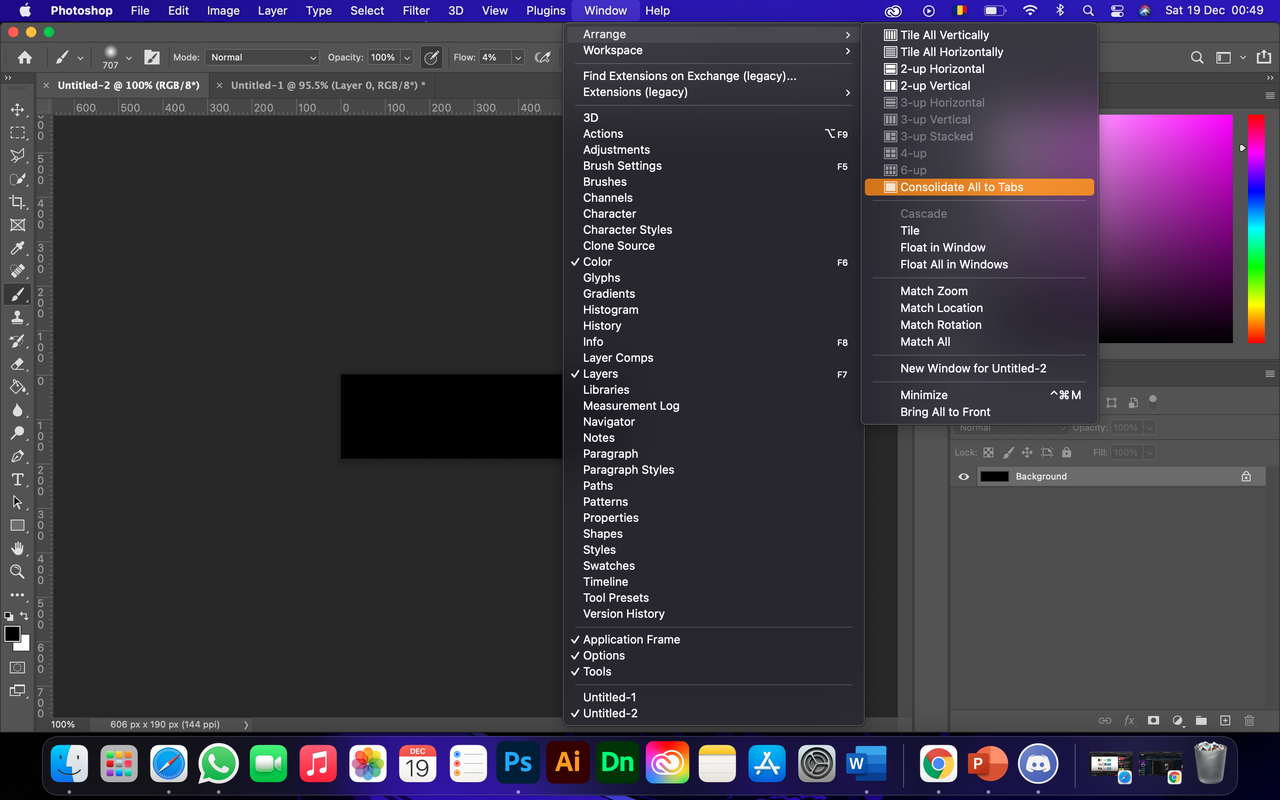The height and width of the screenshot is (800, 1280).
Task: Open the brush Mode dropdown
Action: coord(262,58)
